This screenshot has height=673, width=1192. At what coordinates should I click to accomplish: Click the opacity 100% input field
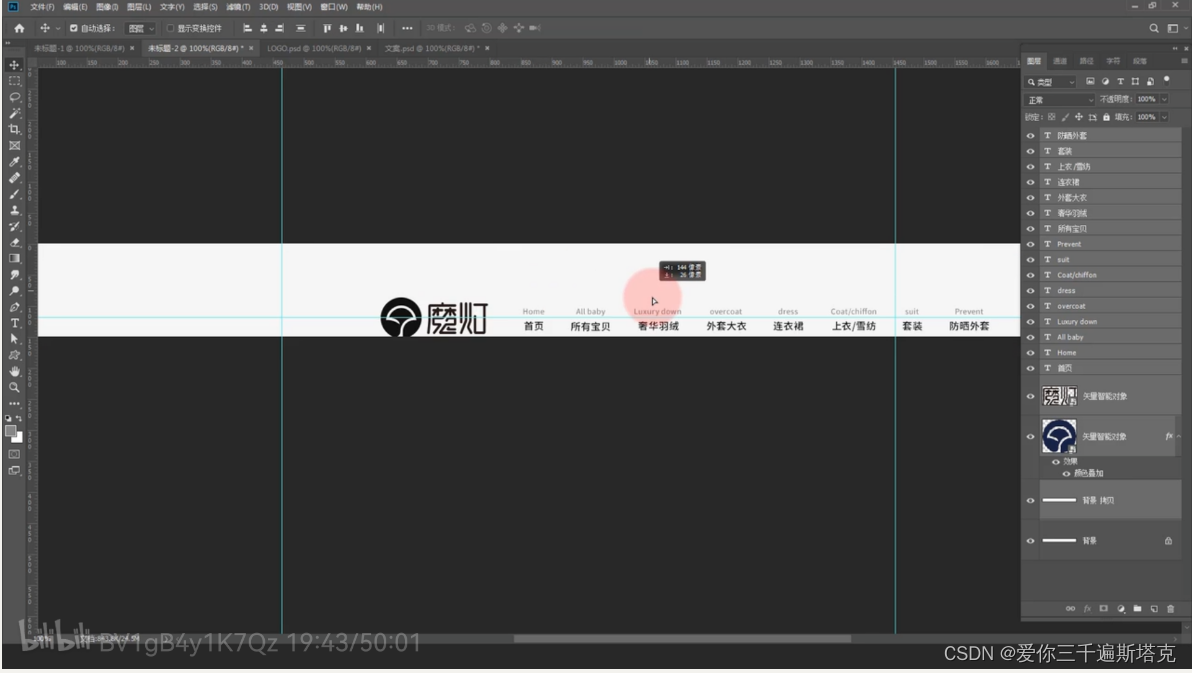[1146, 99]
